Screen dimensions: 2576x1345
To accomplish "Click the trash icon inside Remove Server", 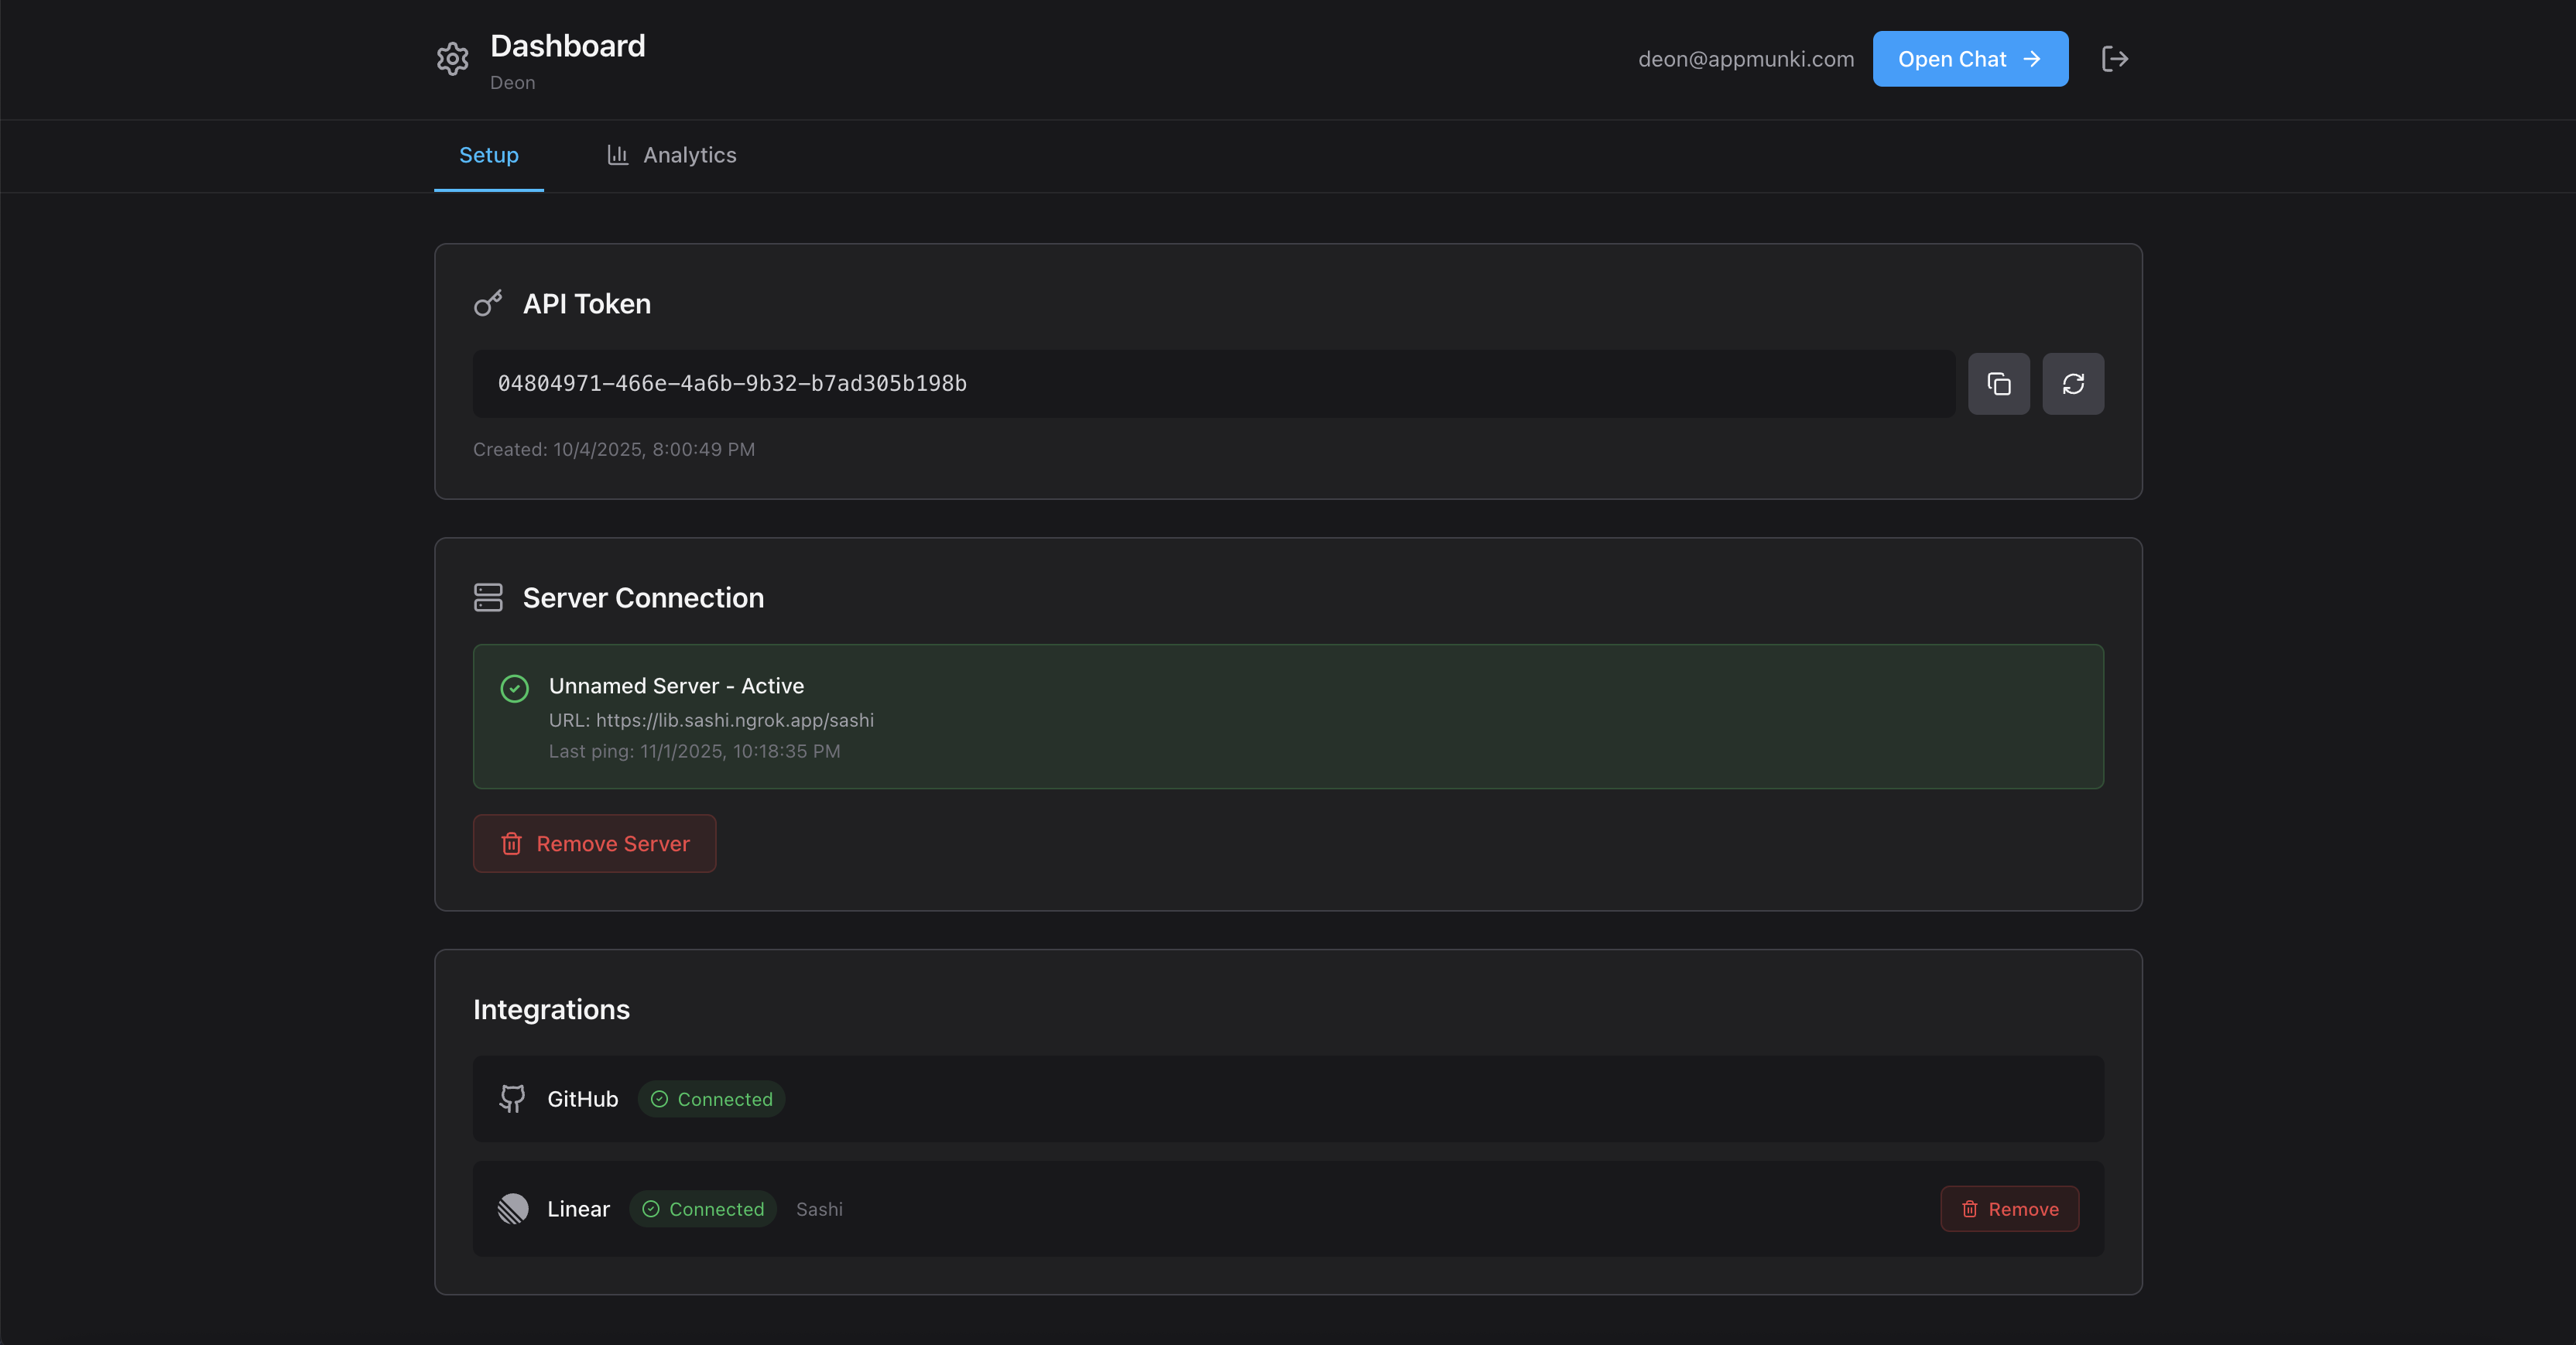I will coord(512,843).
